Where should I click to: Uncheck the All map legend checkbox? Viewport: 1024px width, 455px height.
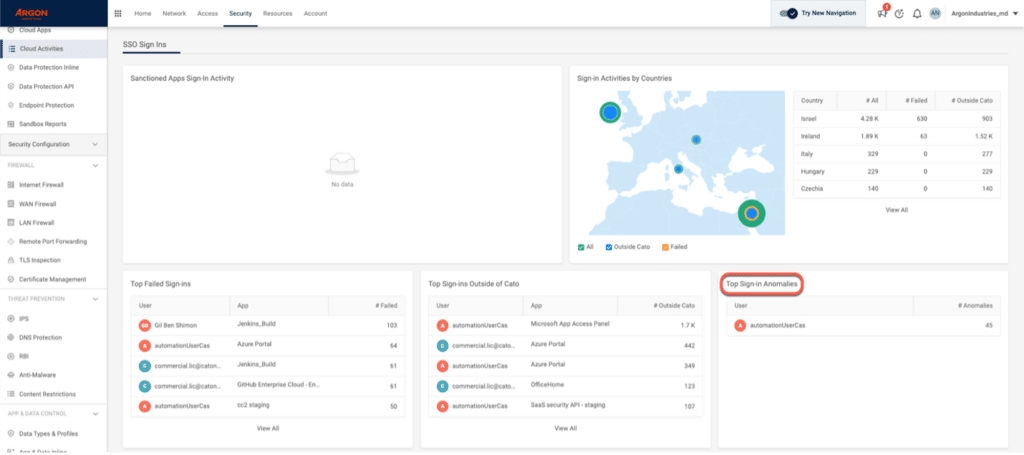point(581,247)
